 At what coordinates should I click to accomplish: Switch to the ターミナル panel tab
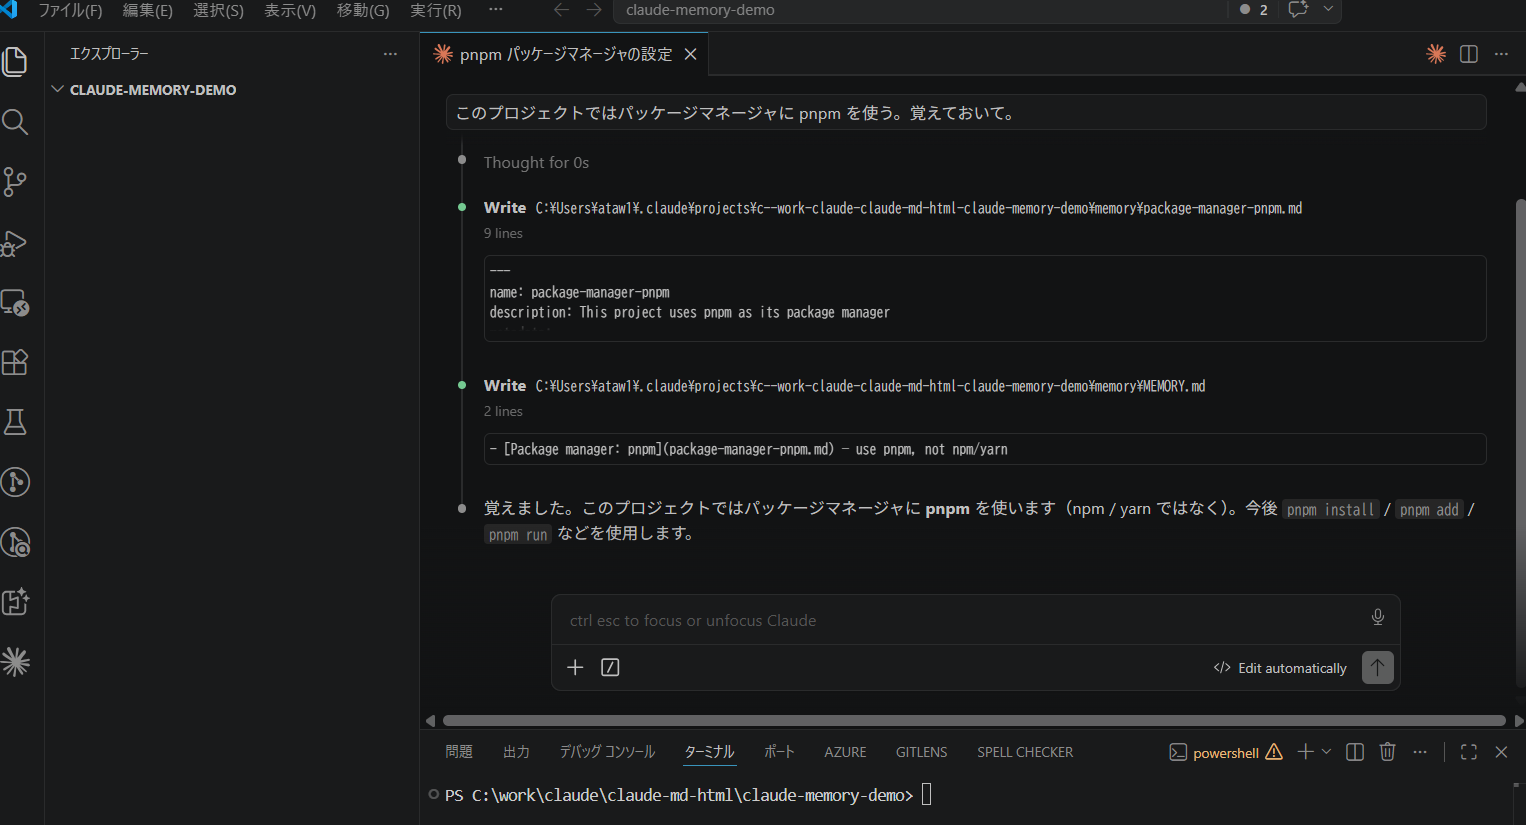click(709, 752)
